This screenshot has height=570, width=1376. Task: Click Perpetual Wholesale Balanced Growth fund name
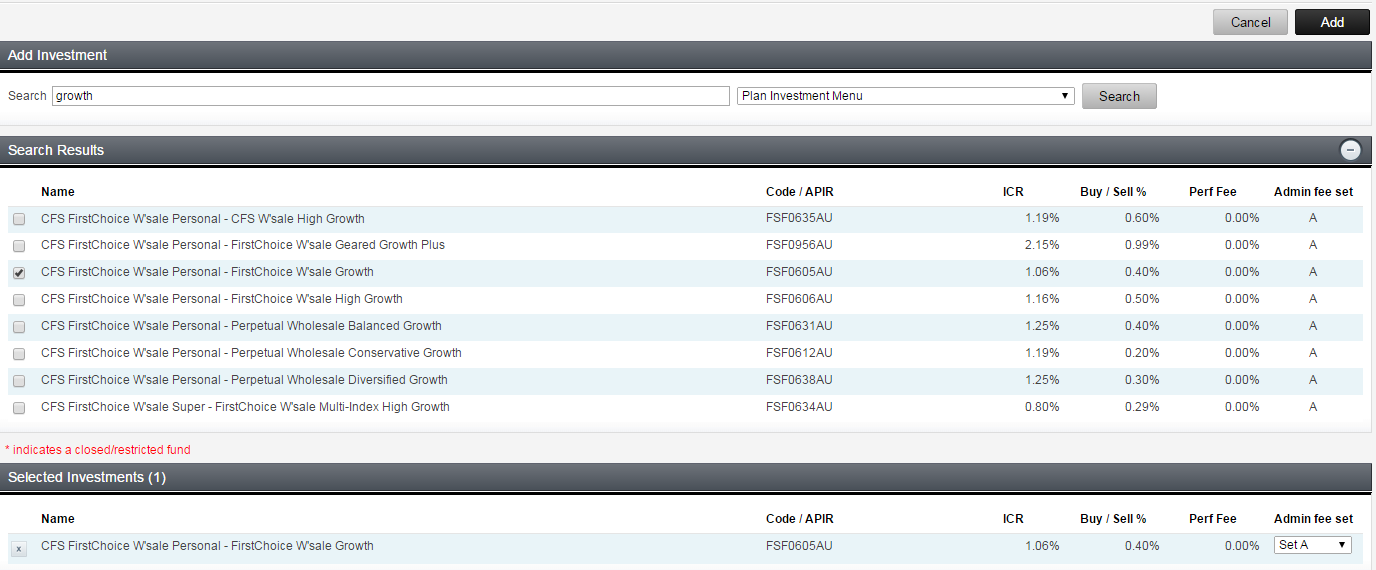point(241,326)
